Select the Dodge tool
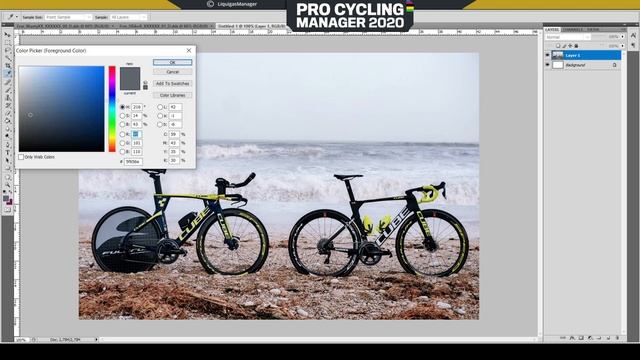Screen dimensions: 640x360 (x=7, y=136)
